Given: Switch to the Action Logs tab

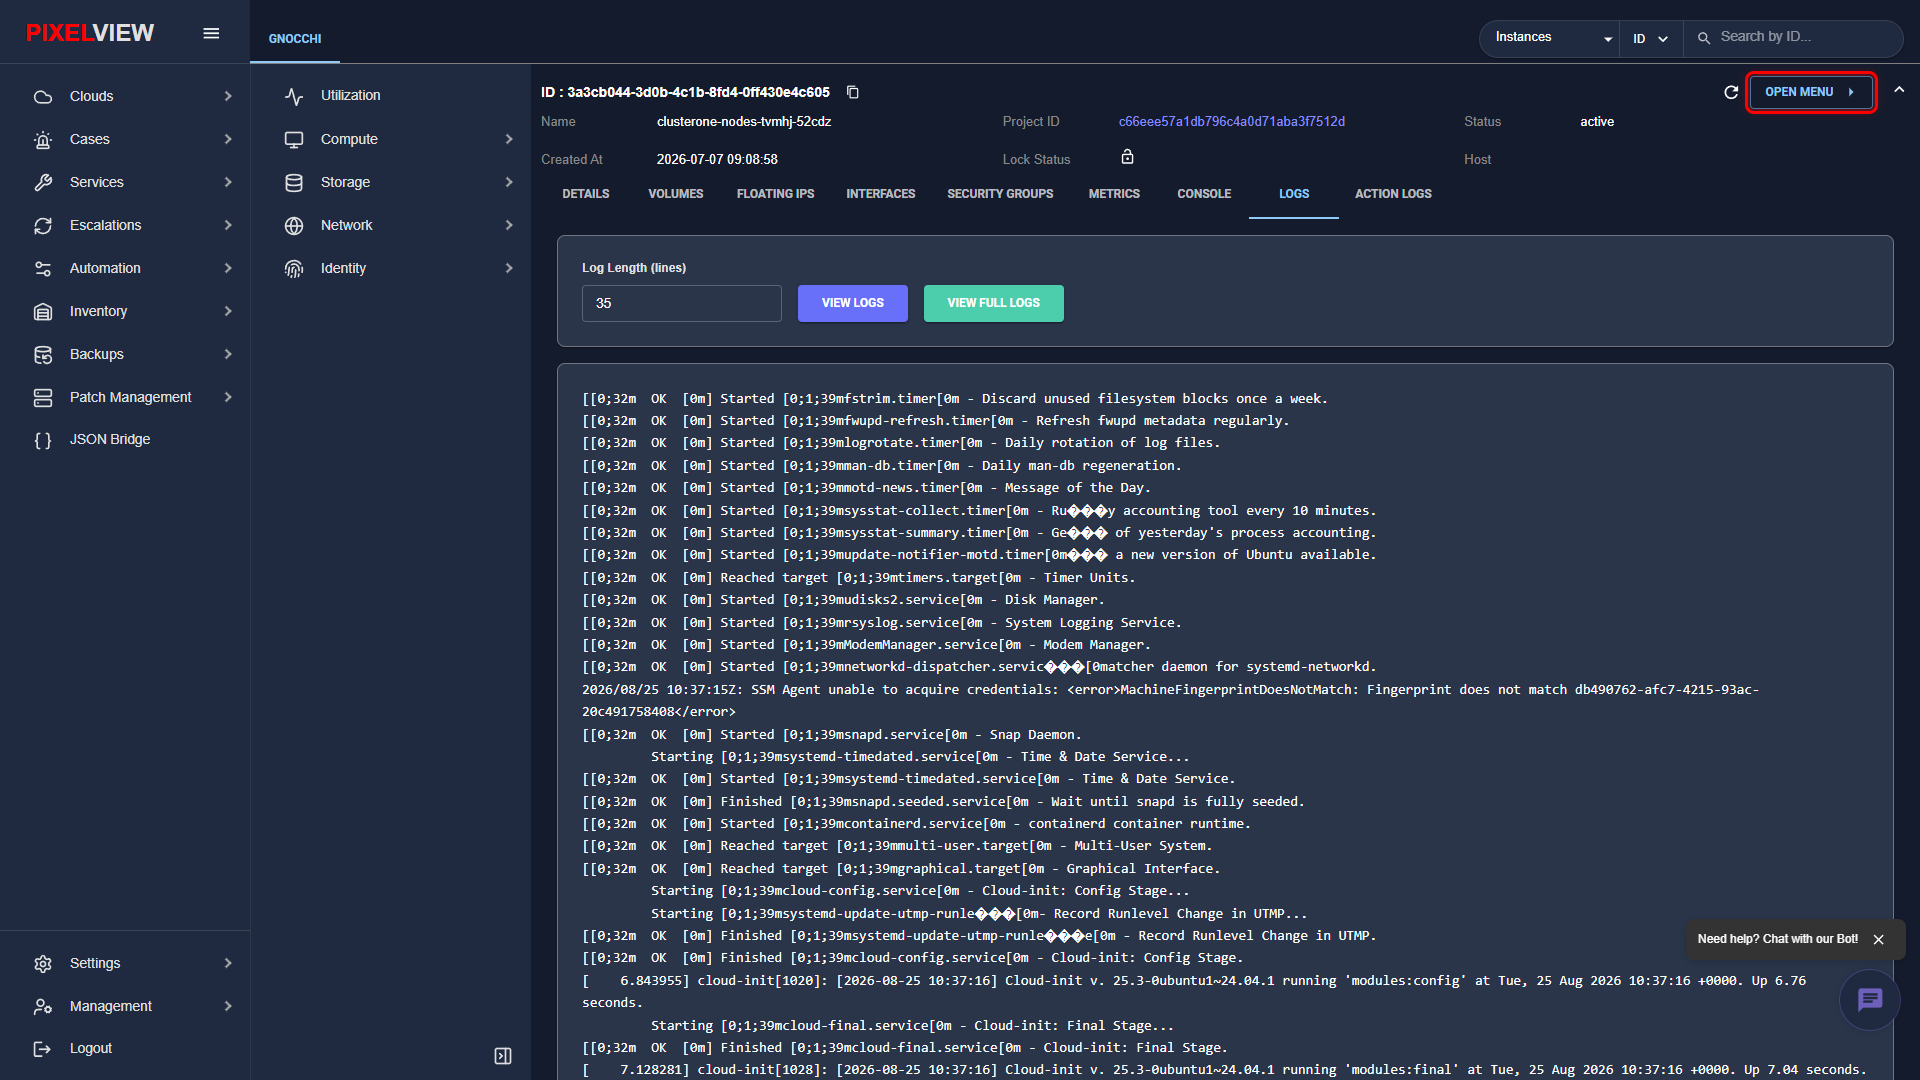Looking at the screenshot, I should [1393, 194].
